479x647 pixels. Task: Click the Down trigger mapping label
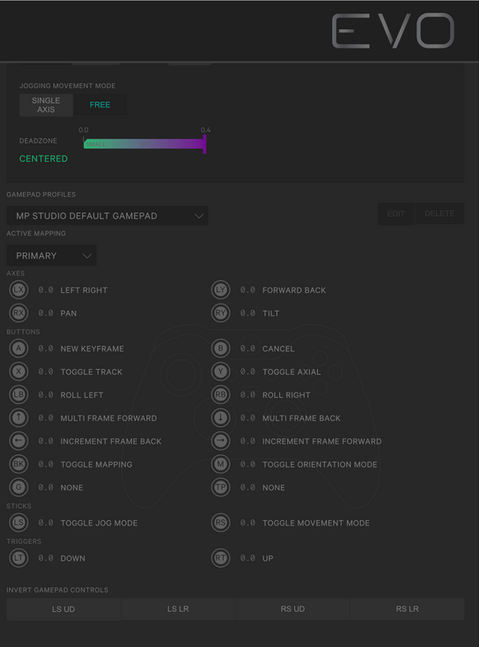click(x=73, y=558)
